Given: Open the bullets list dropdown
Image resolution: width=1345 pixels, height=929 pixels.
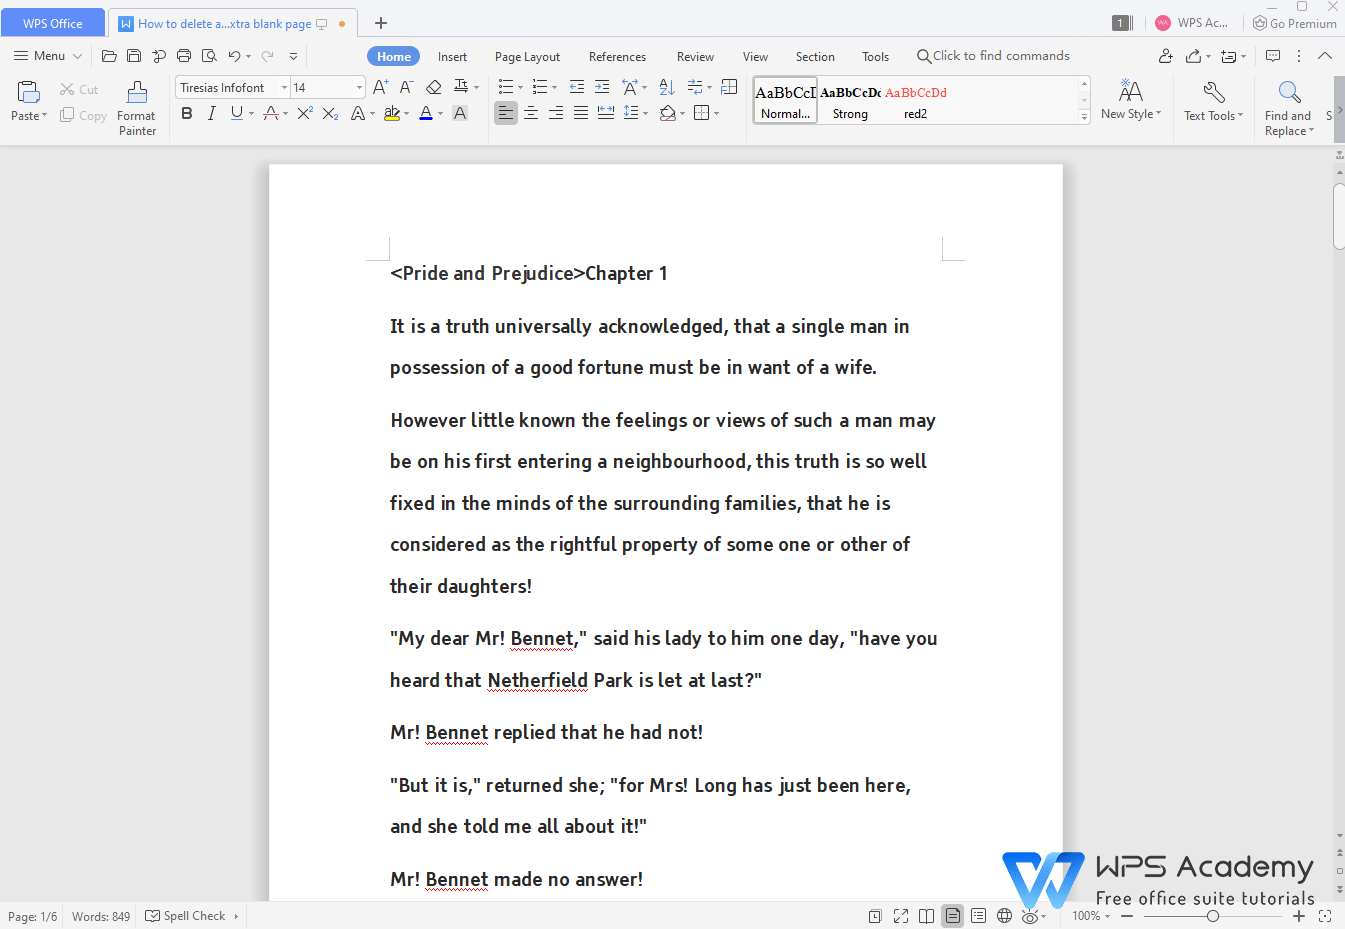Looking at the screenshot, I should point(520,88).
